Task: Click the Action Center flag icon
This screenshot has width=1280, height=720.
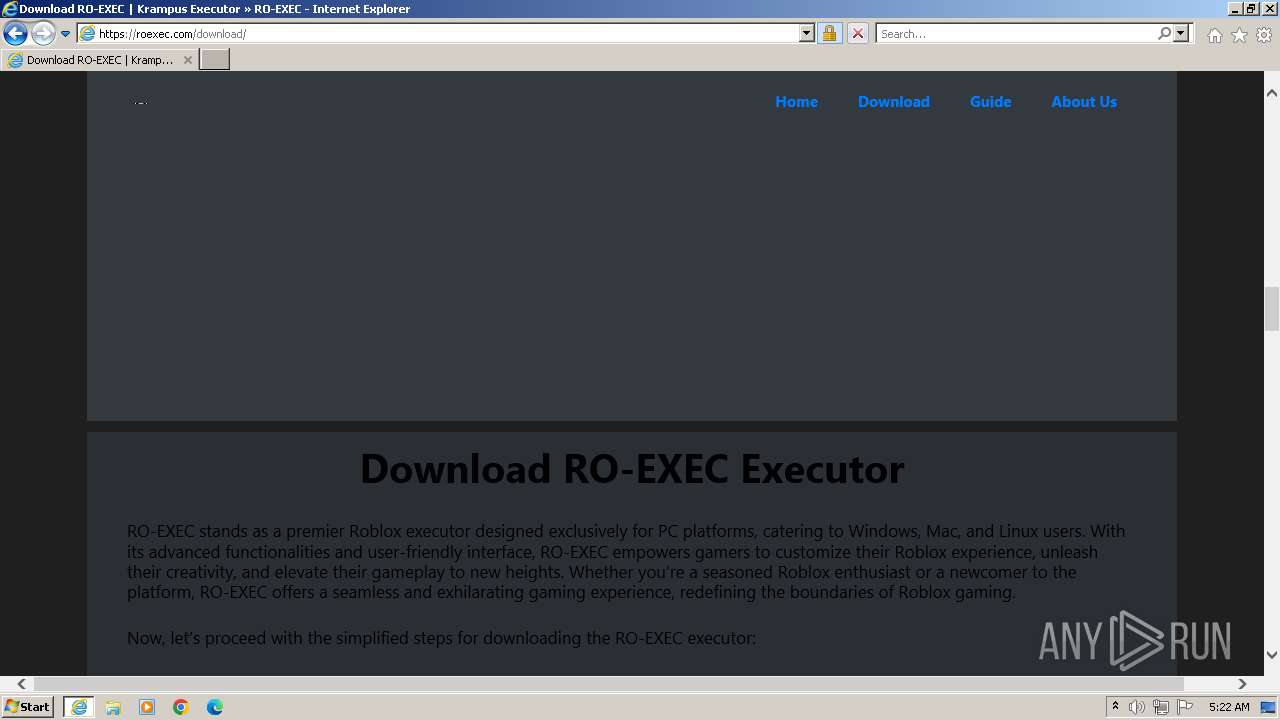Action: 1185,707
